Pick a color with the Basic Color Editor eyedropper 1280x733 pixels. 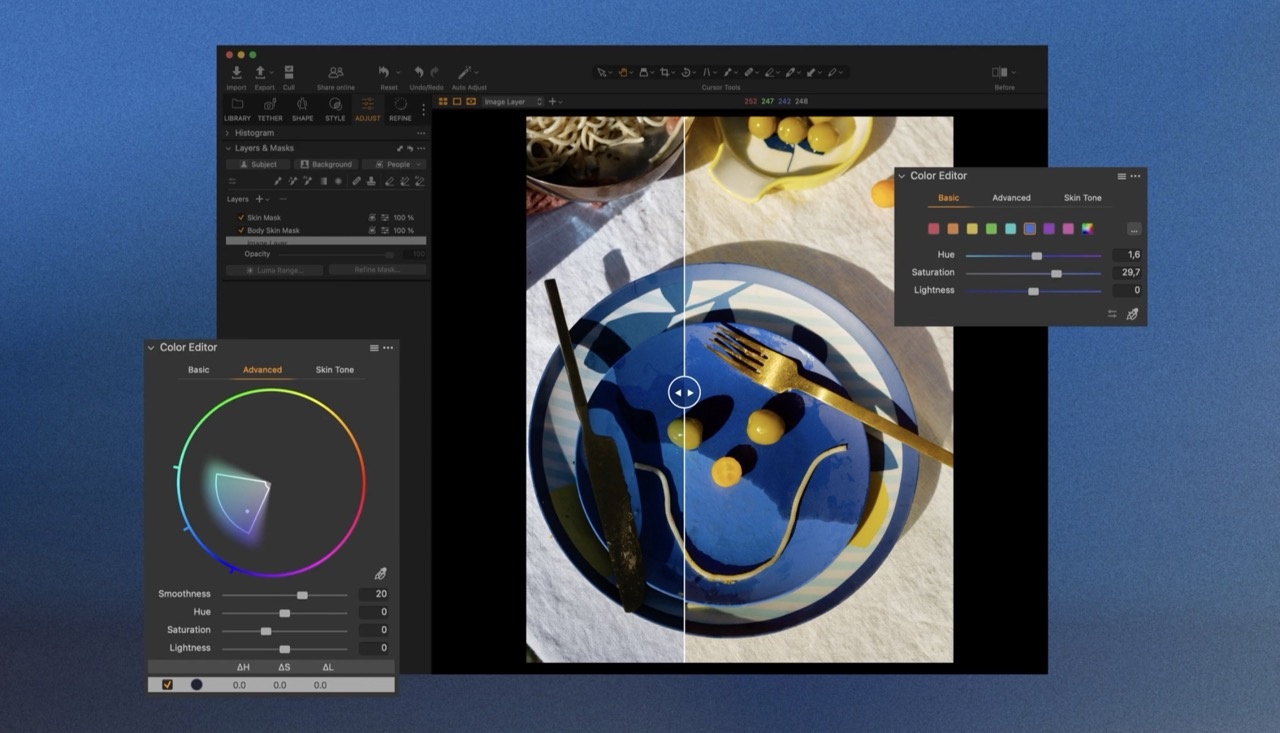(1132, 314)
